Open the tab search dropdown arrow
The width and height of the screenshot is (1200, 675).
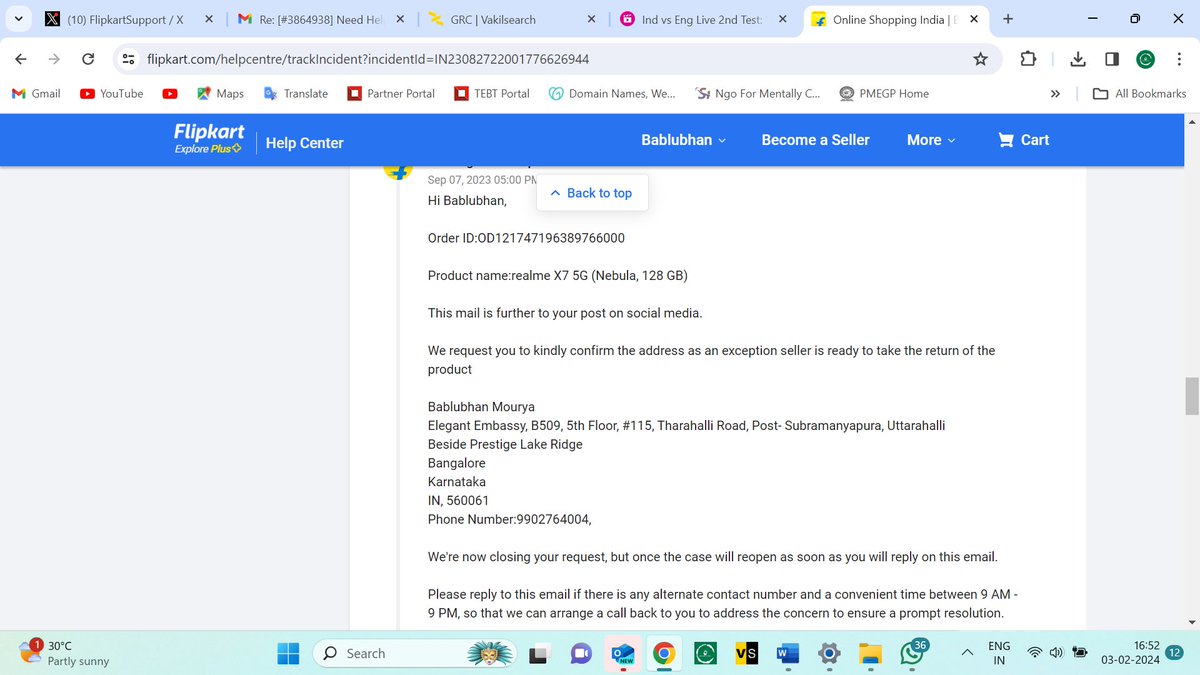point(18,19)
